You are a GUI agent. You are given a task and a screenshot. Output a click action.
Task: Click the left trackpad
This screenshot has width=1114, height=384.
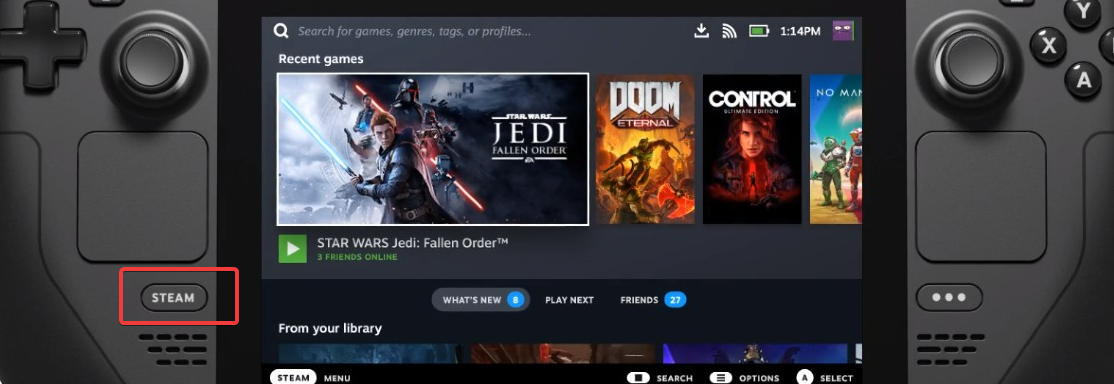click(x=143, y=196)
